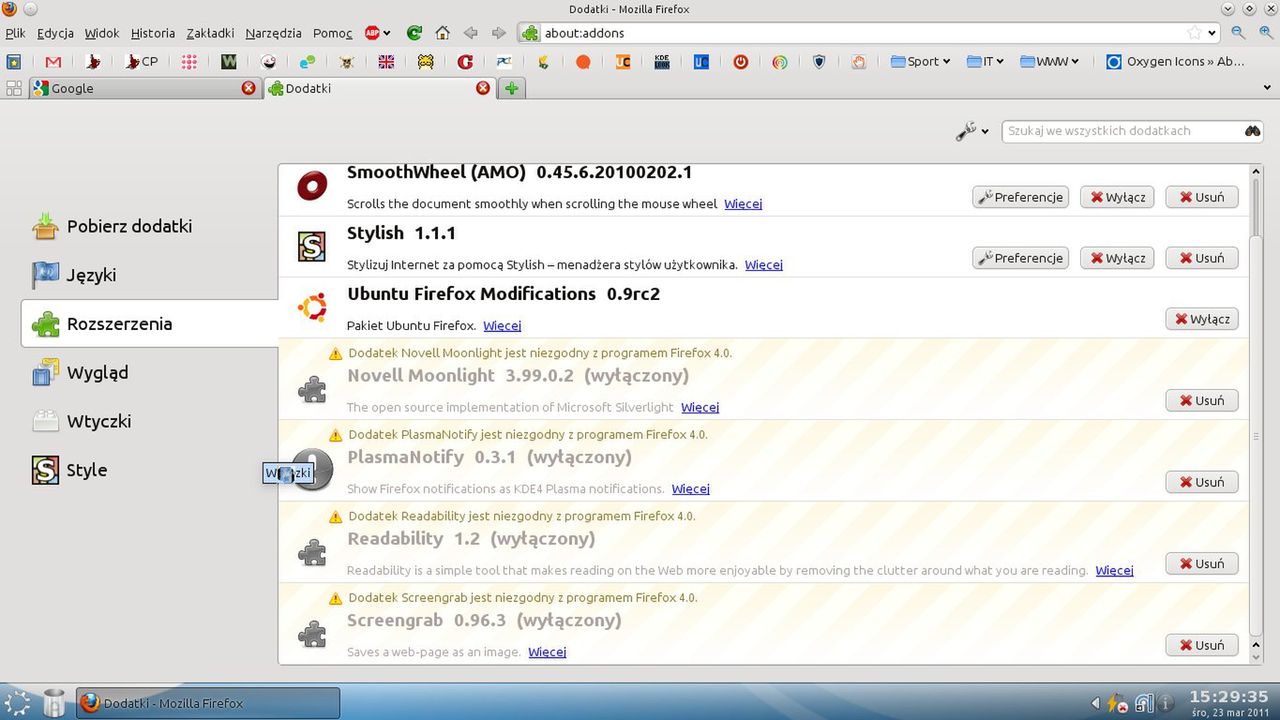The image size is (1280, 720).
Task: Open the Historia menu
Action: [x=152, y=33]
